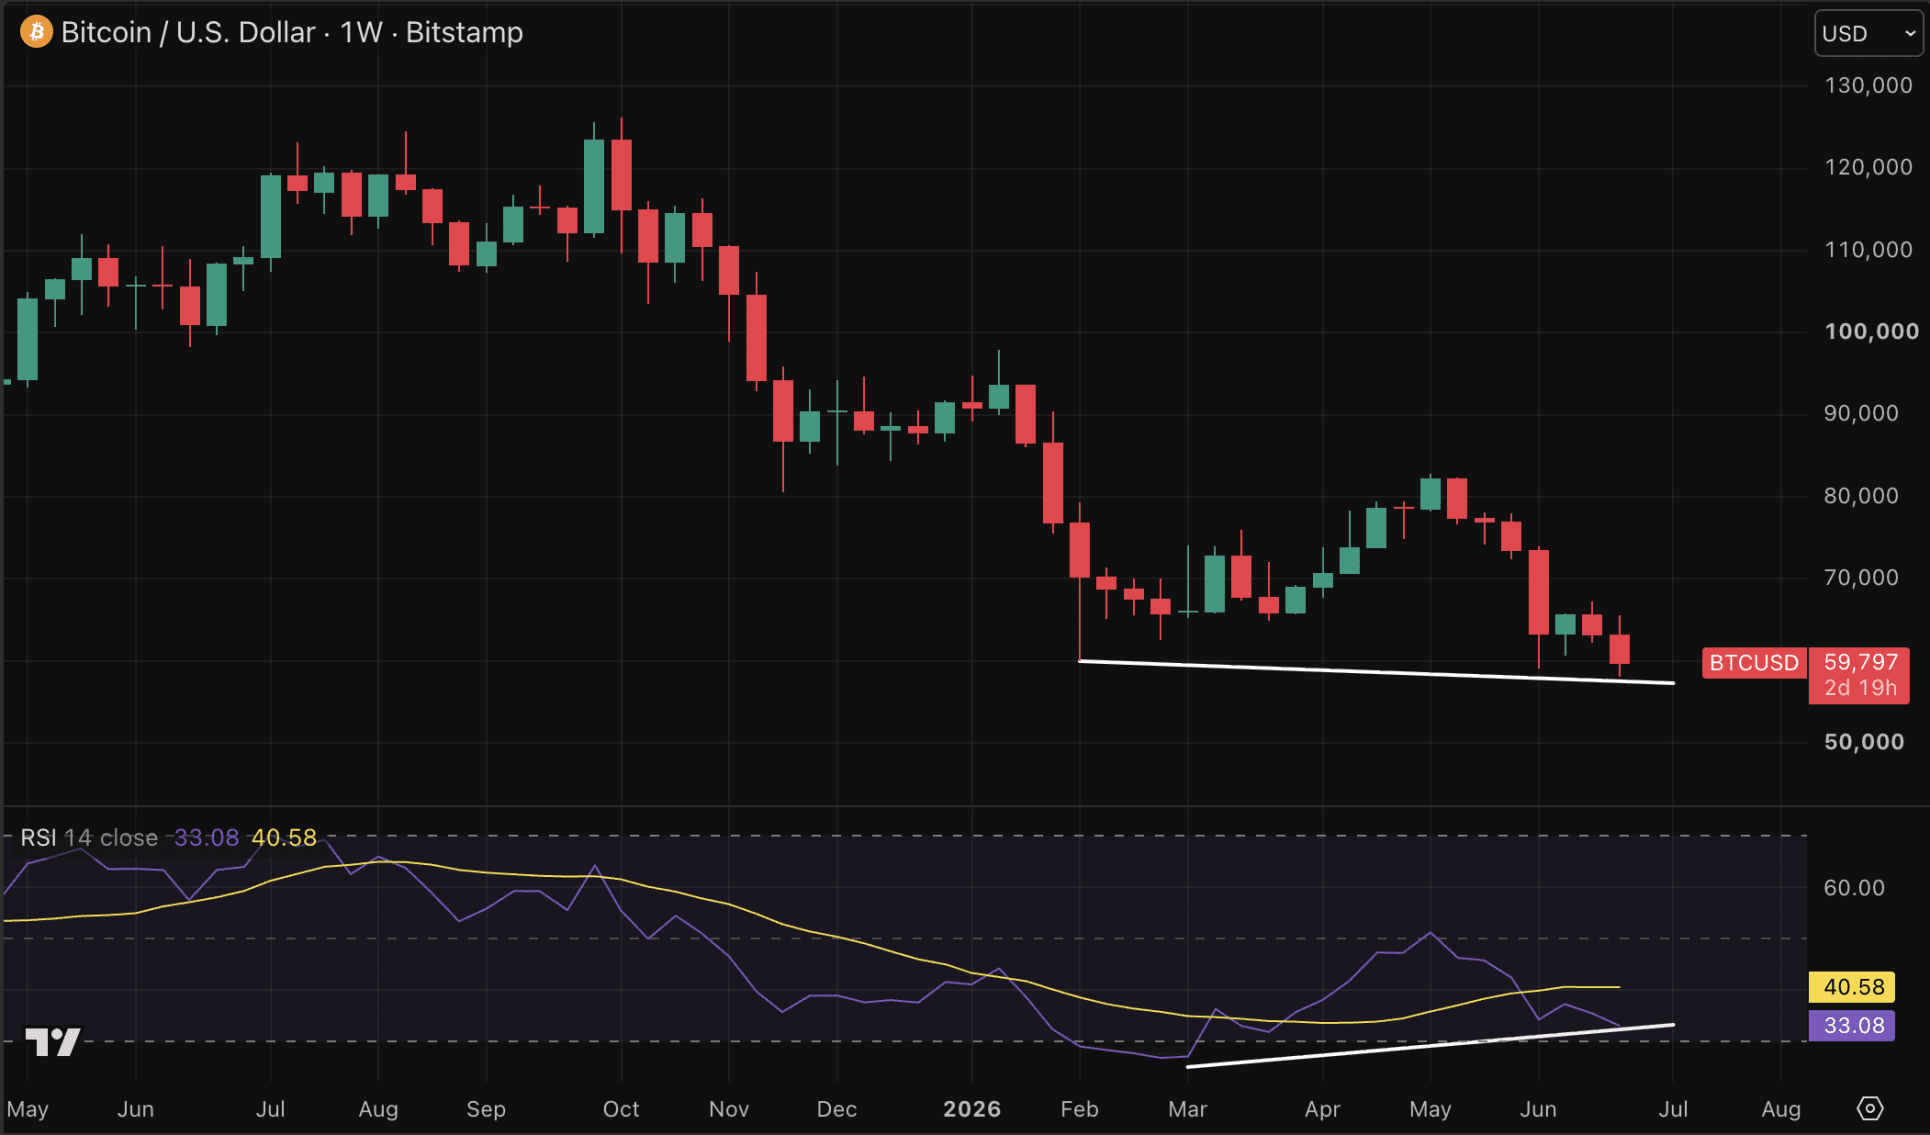This screenshot has width=1930, height=1135.
Task: Click the Aug label at far right
Action: click(x=1781, y=1109)
